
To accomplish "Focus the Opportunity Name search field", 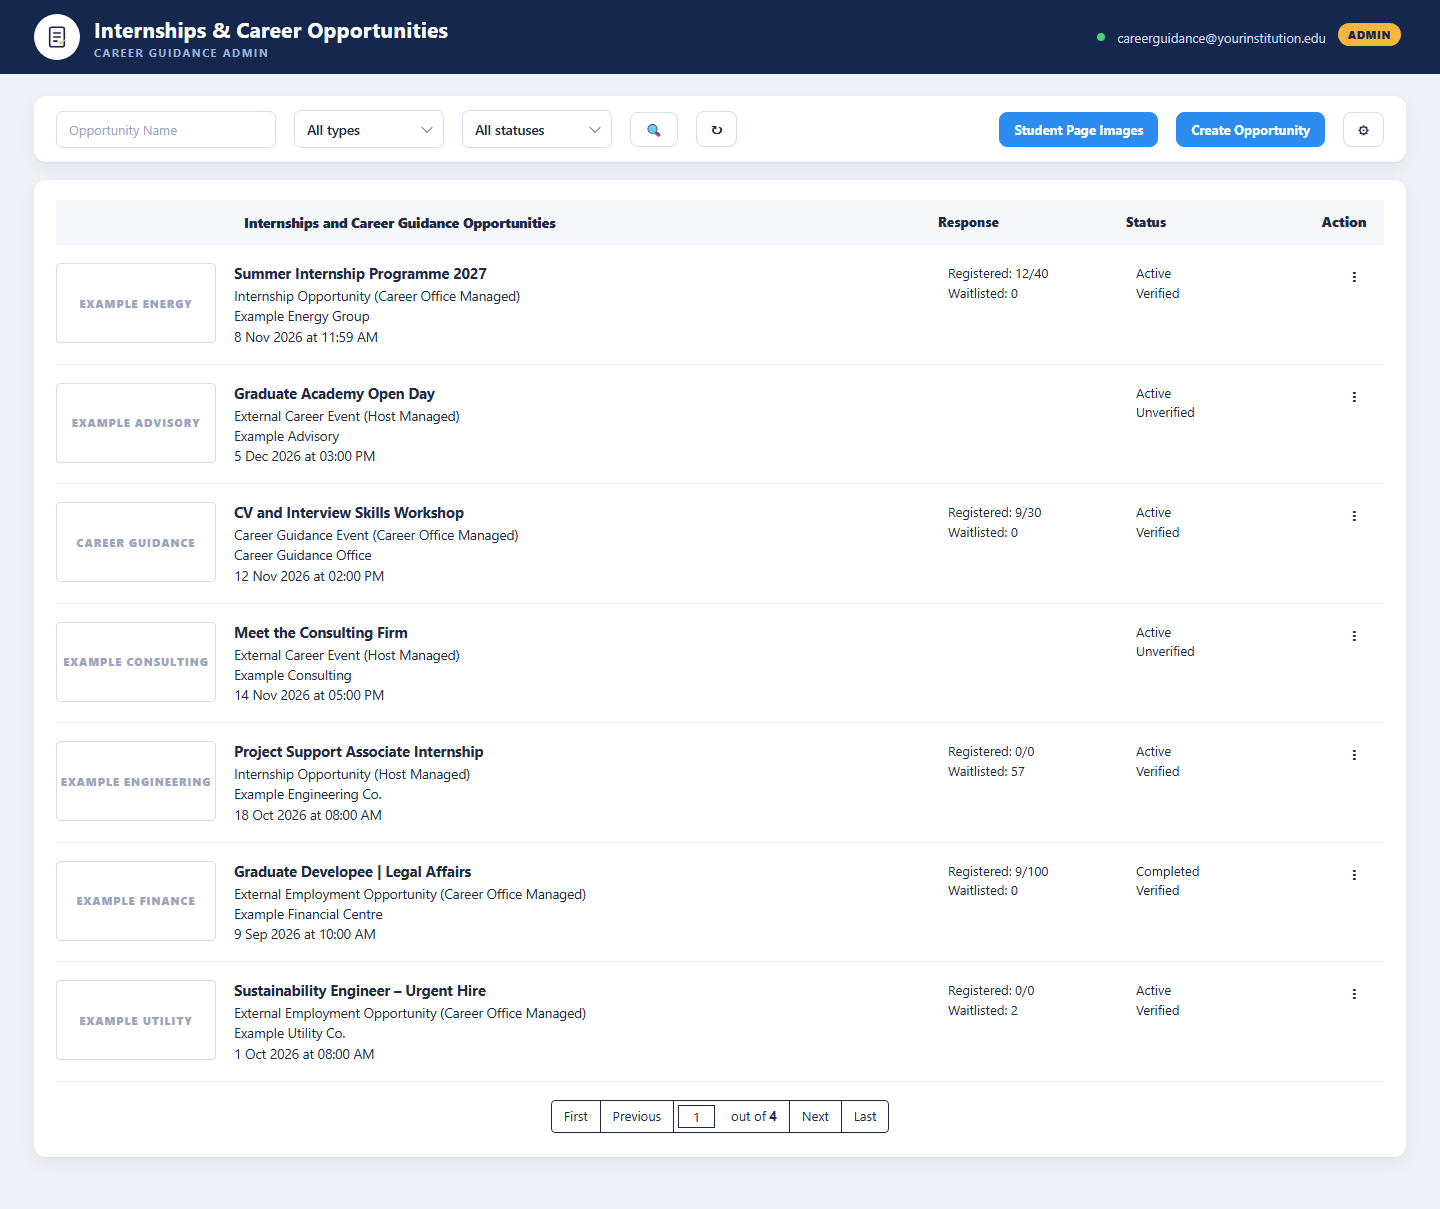I will [x=166, y=130].
